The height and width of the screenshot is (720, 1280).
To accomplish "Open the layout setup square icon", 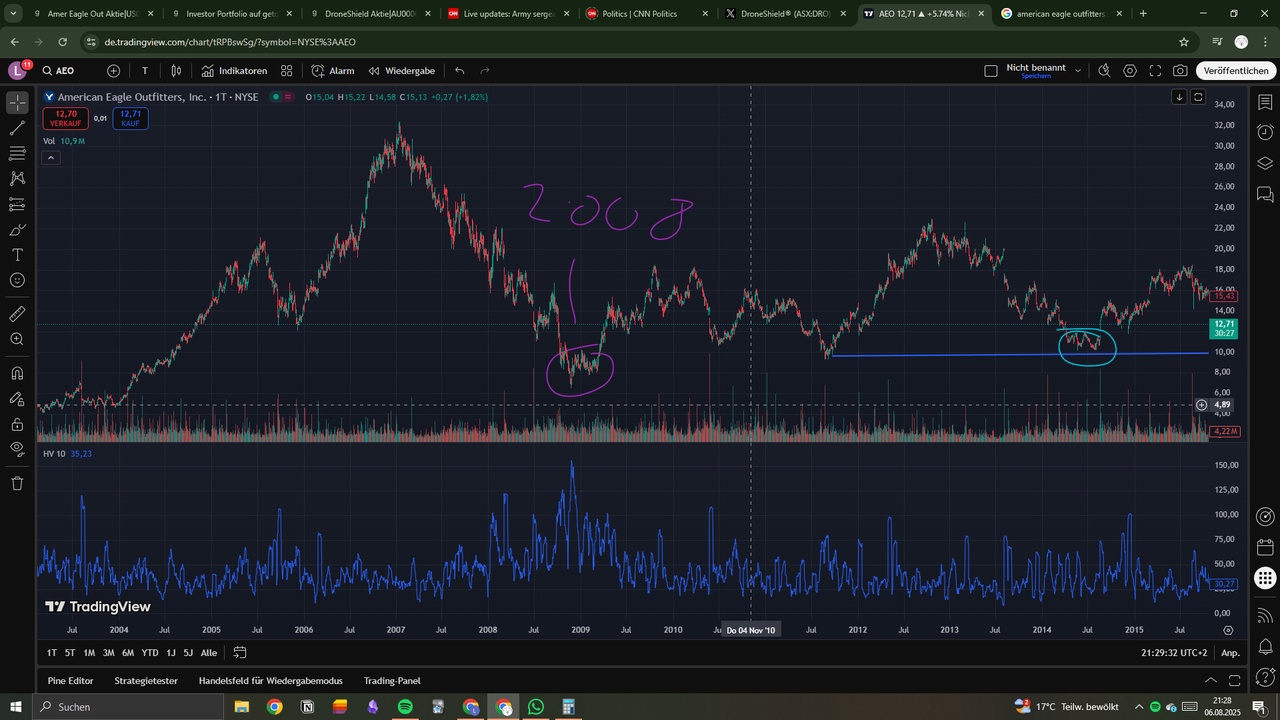I will 991,71.
